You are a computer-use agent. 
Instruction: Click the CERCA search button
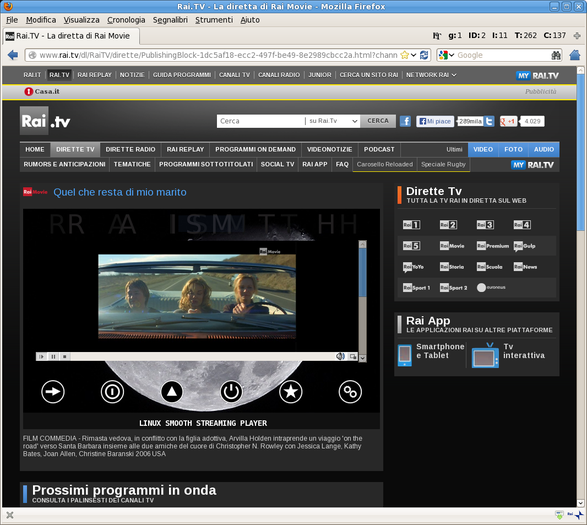378,121
